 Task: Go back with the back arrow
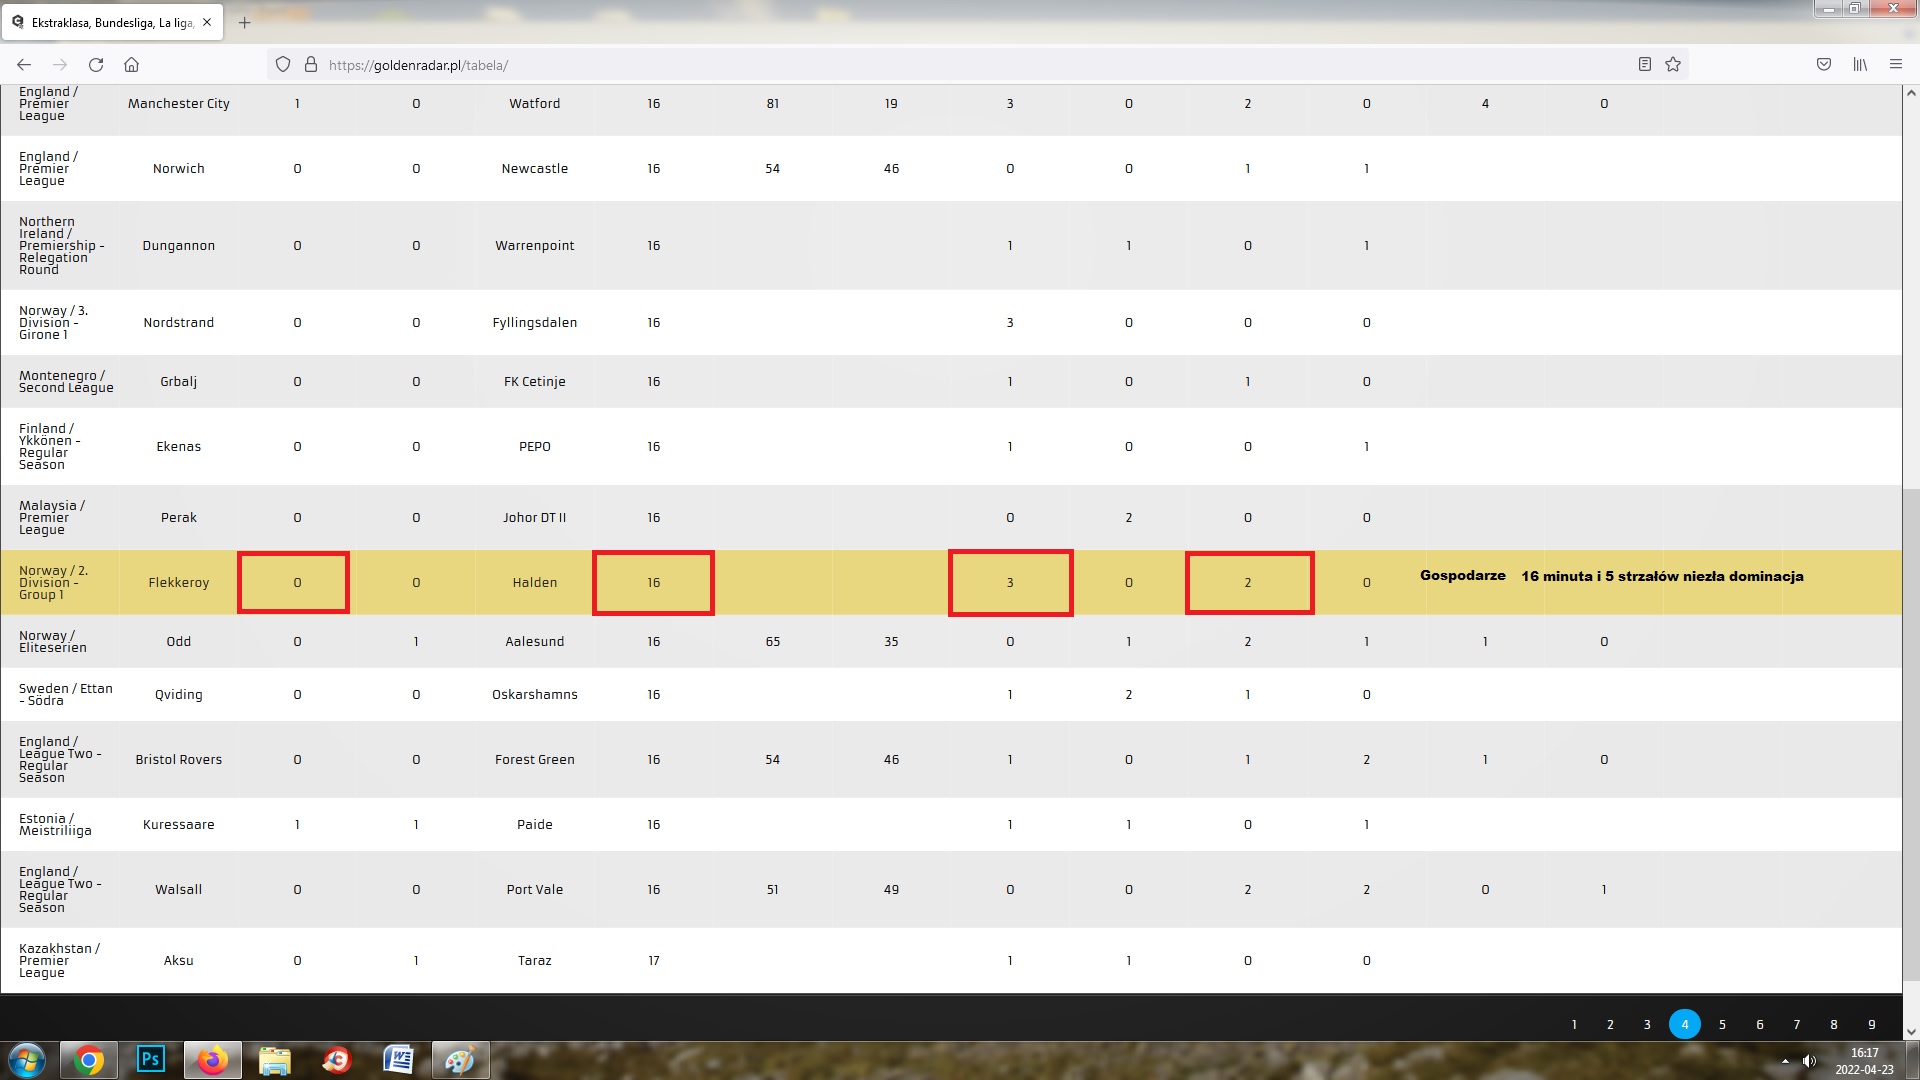pos(24,65)
